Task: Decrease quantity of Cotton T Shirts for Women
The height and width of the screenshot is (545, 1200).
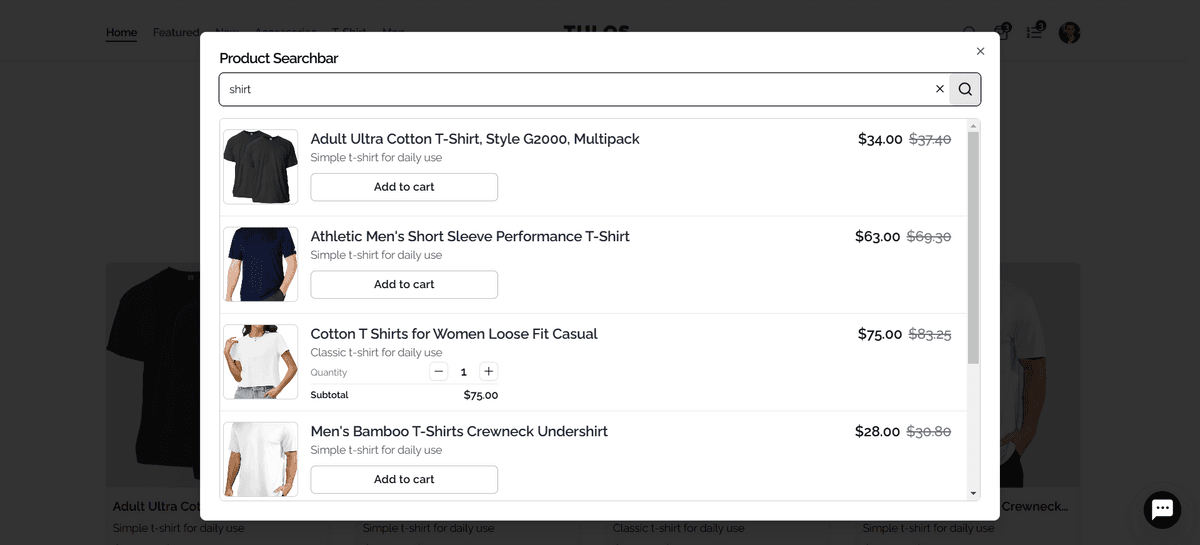Action: pos(439,372)
